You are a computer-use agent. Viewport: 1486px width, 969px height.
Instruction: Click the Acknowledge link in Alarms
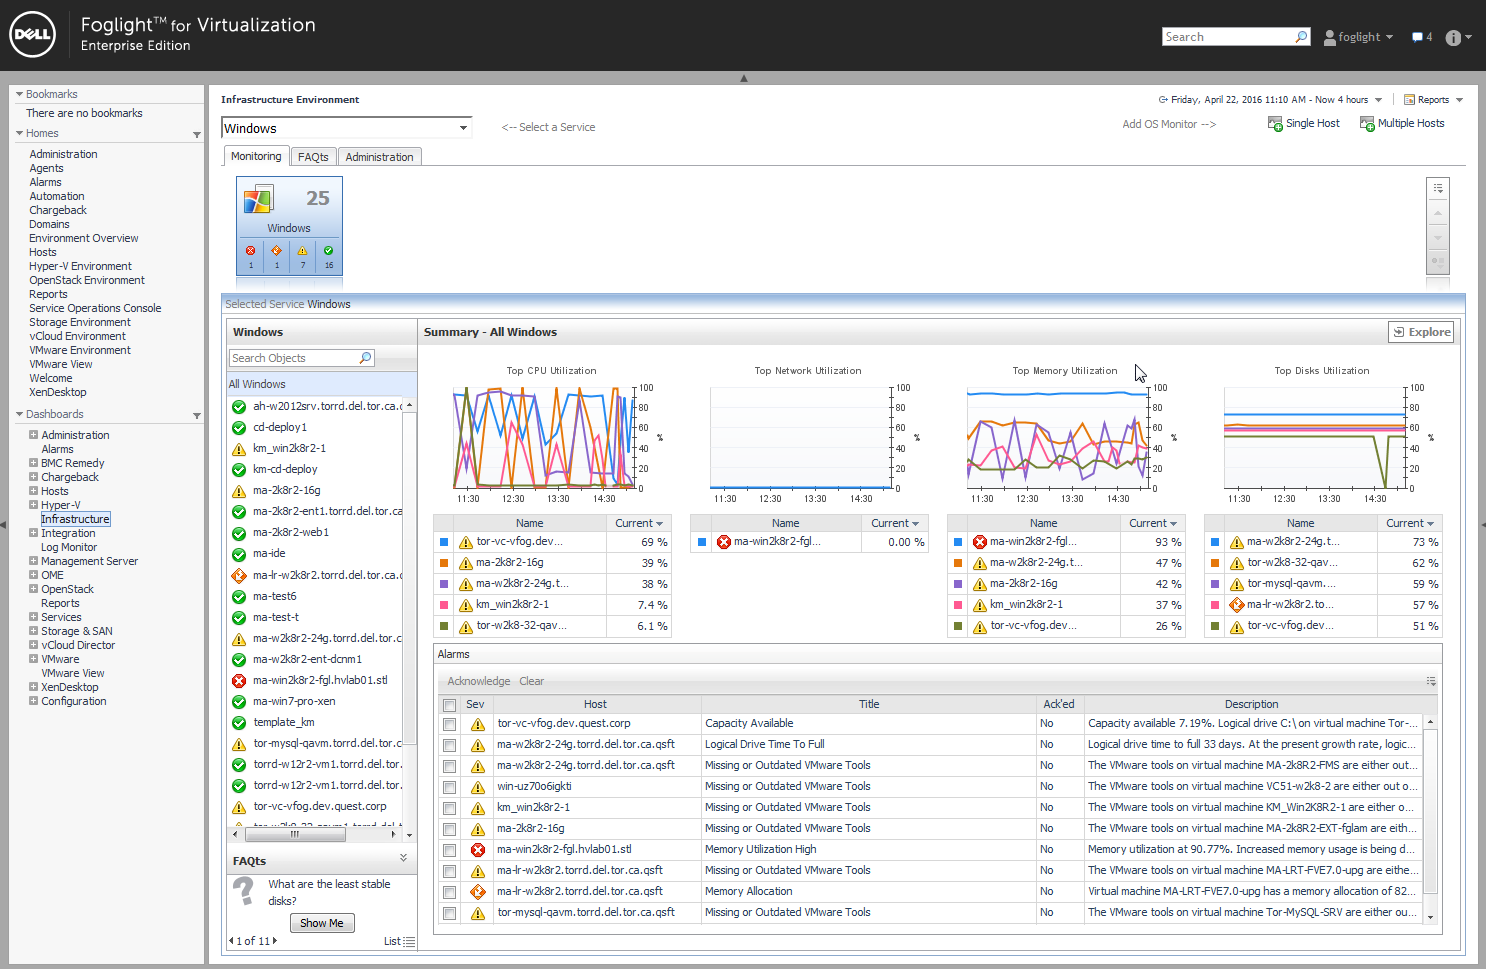click(x=478, y=681)
